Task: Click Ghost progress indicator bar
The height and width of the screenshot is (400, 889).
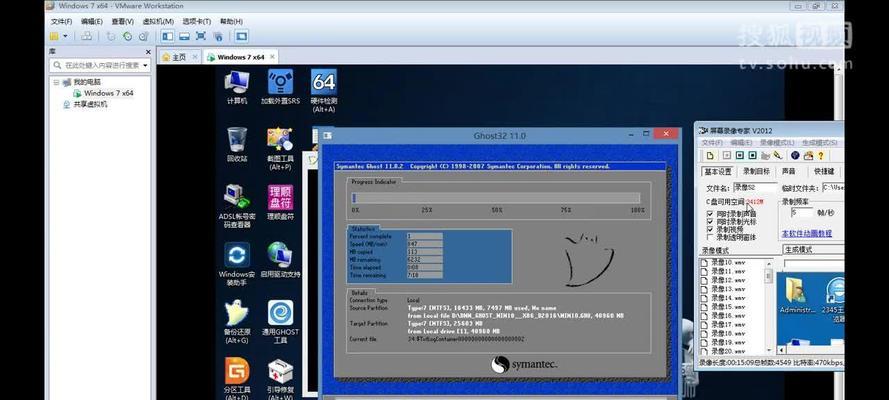Action: 496,198
